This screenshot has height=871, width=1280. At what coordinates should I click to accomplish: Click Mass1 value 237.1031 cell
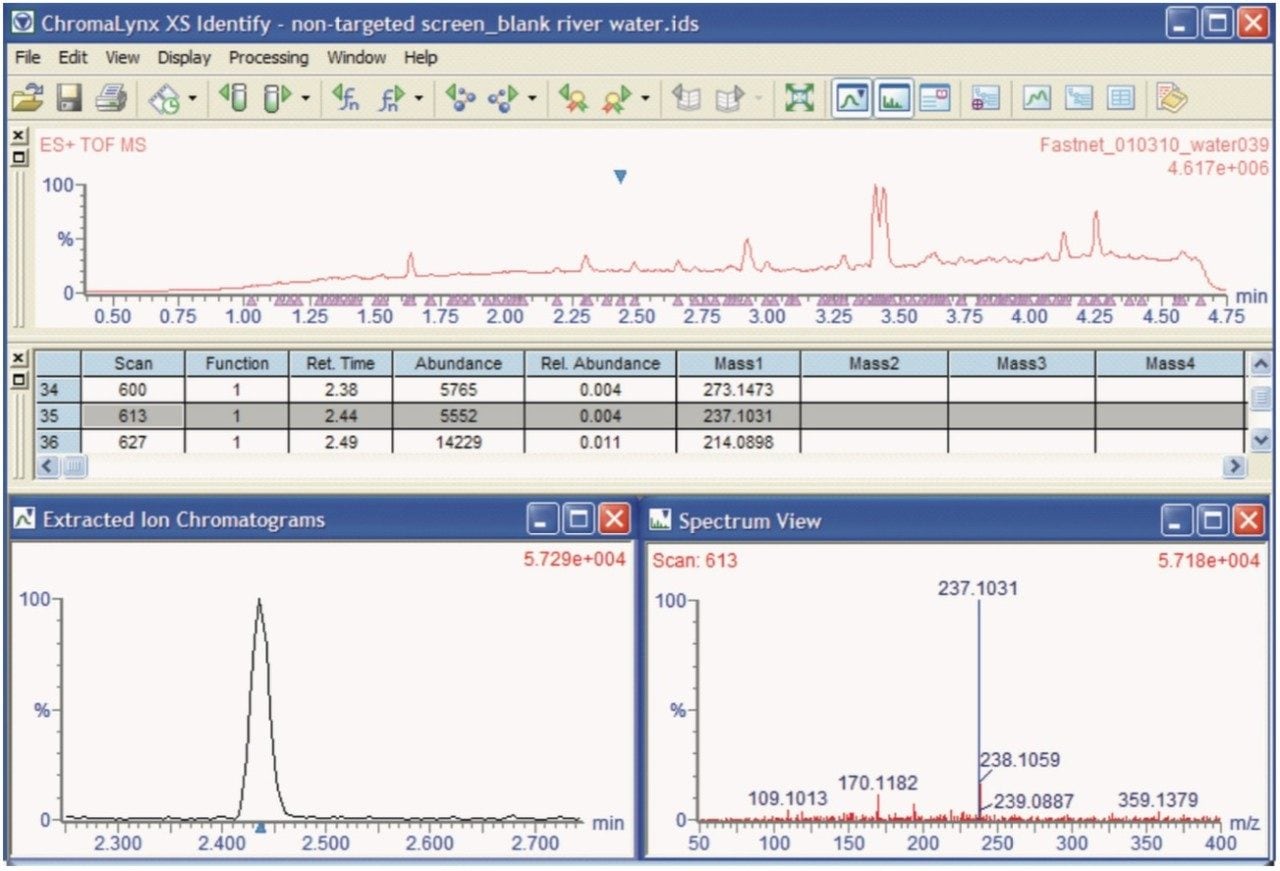click(x=738, y=416)
